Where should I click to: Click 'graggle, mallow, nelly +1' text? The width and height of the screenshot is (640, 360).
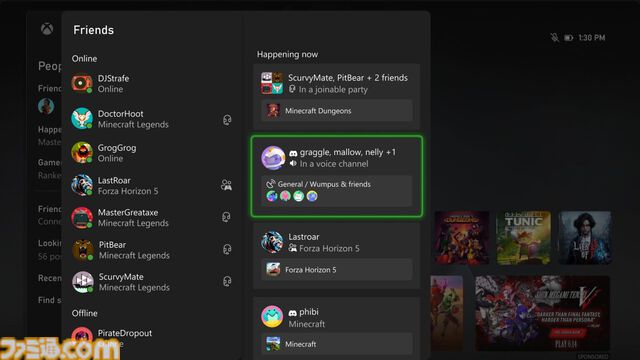[x=348, y=152]
